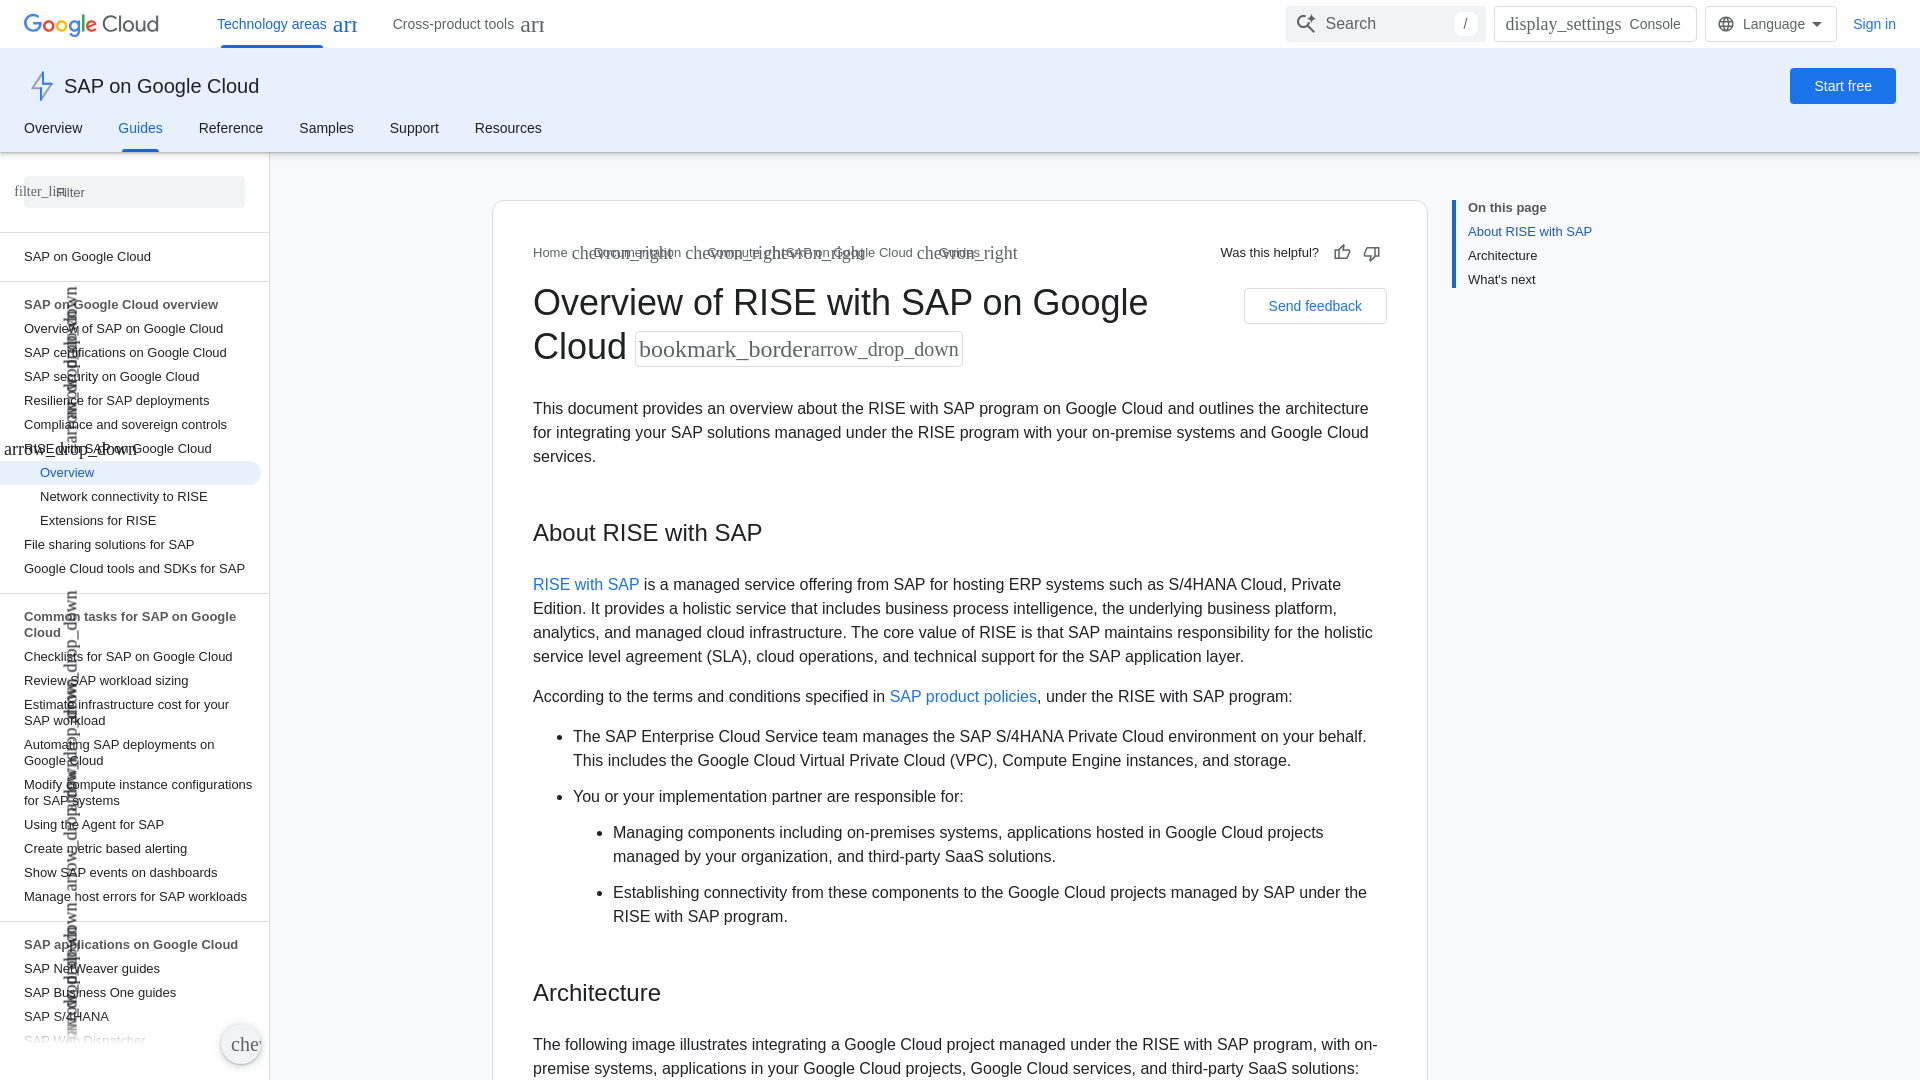1920x1080 pixels.
Task: Open the RISE with SAP link
Action: [586, 585]
